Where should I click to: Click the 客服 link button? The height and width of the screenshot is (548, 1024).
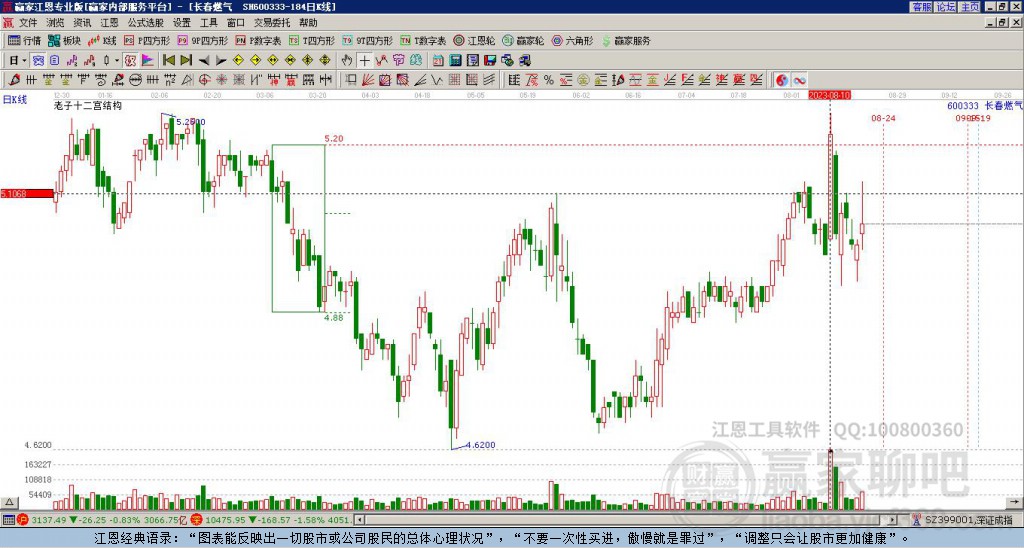coord(921,7)
